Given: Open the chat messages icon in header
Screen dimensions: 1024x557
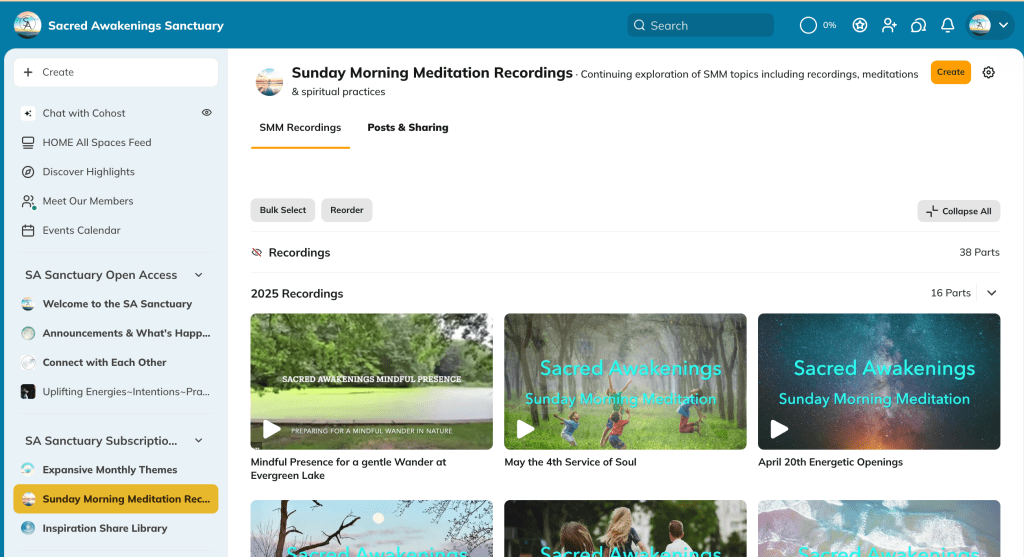Looking at the screenshot, I should click(918, 25).
